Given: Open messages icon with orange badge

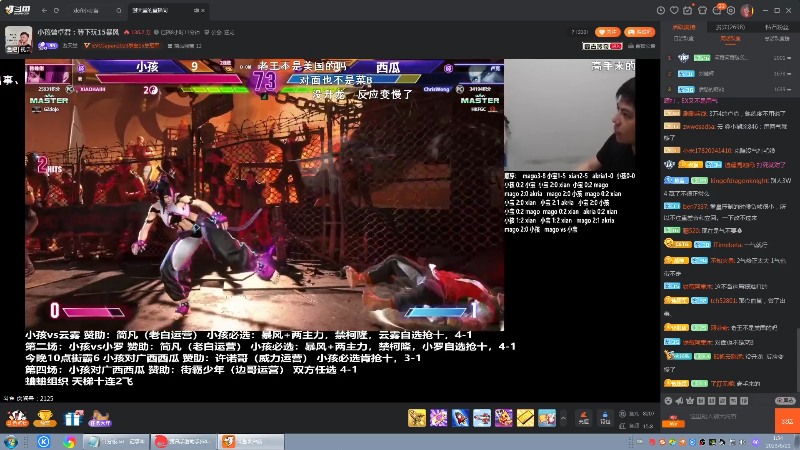Looking at the screenshot, I should coord(718,10).
